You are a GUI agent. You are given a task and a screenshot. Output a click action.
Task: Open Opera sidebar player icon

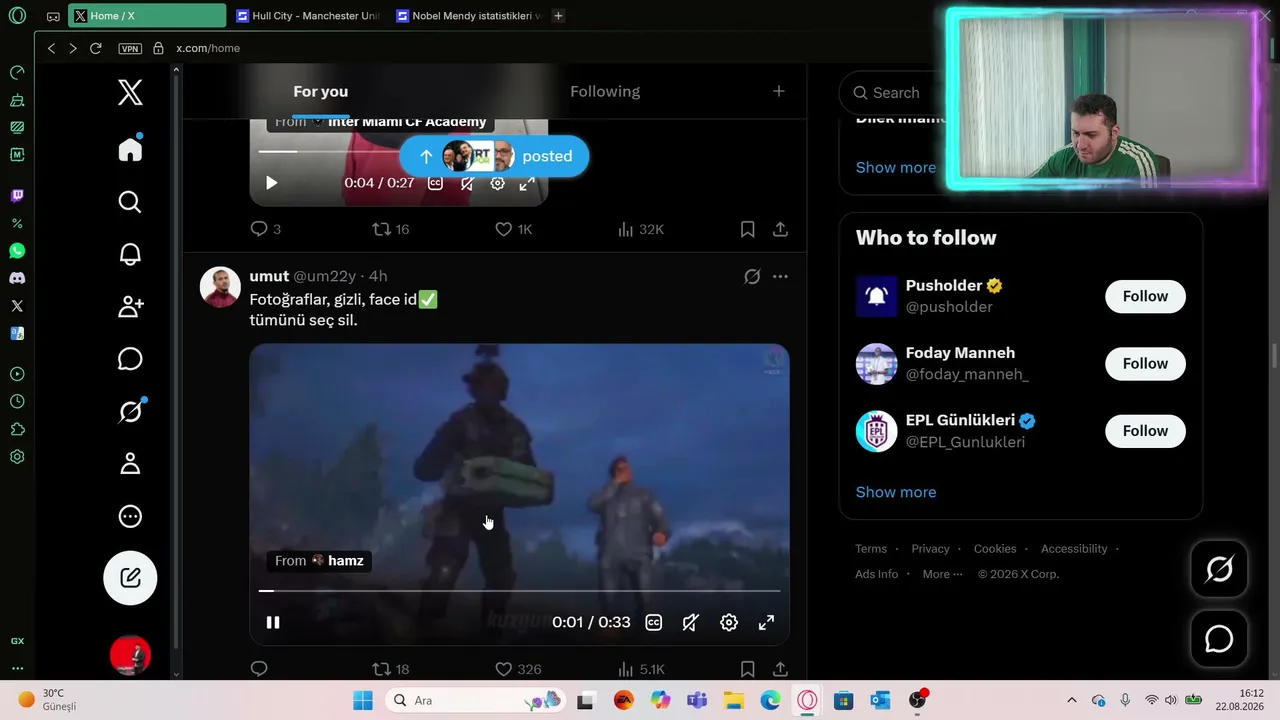pos(17,374)
